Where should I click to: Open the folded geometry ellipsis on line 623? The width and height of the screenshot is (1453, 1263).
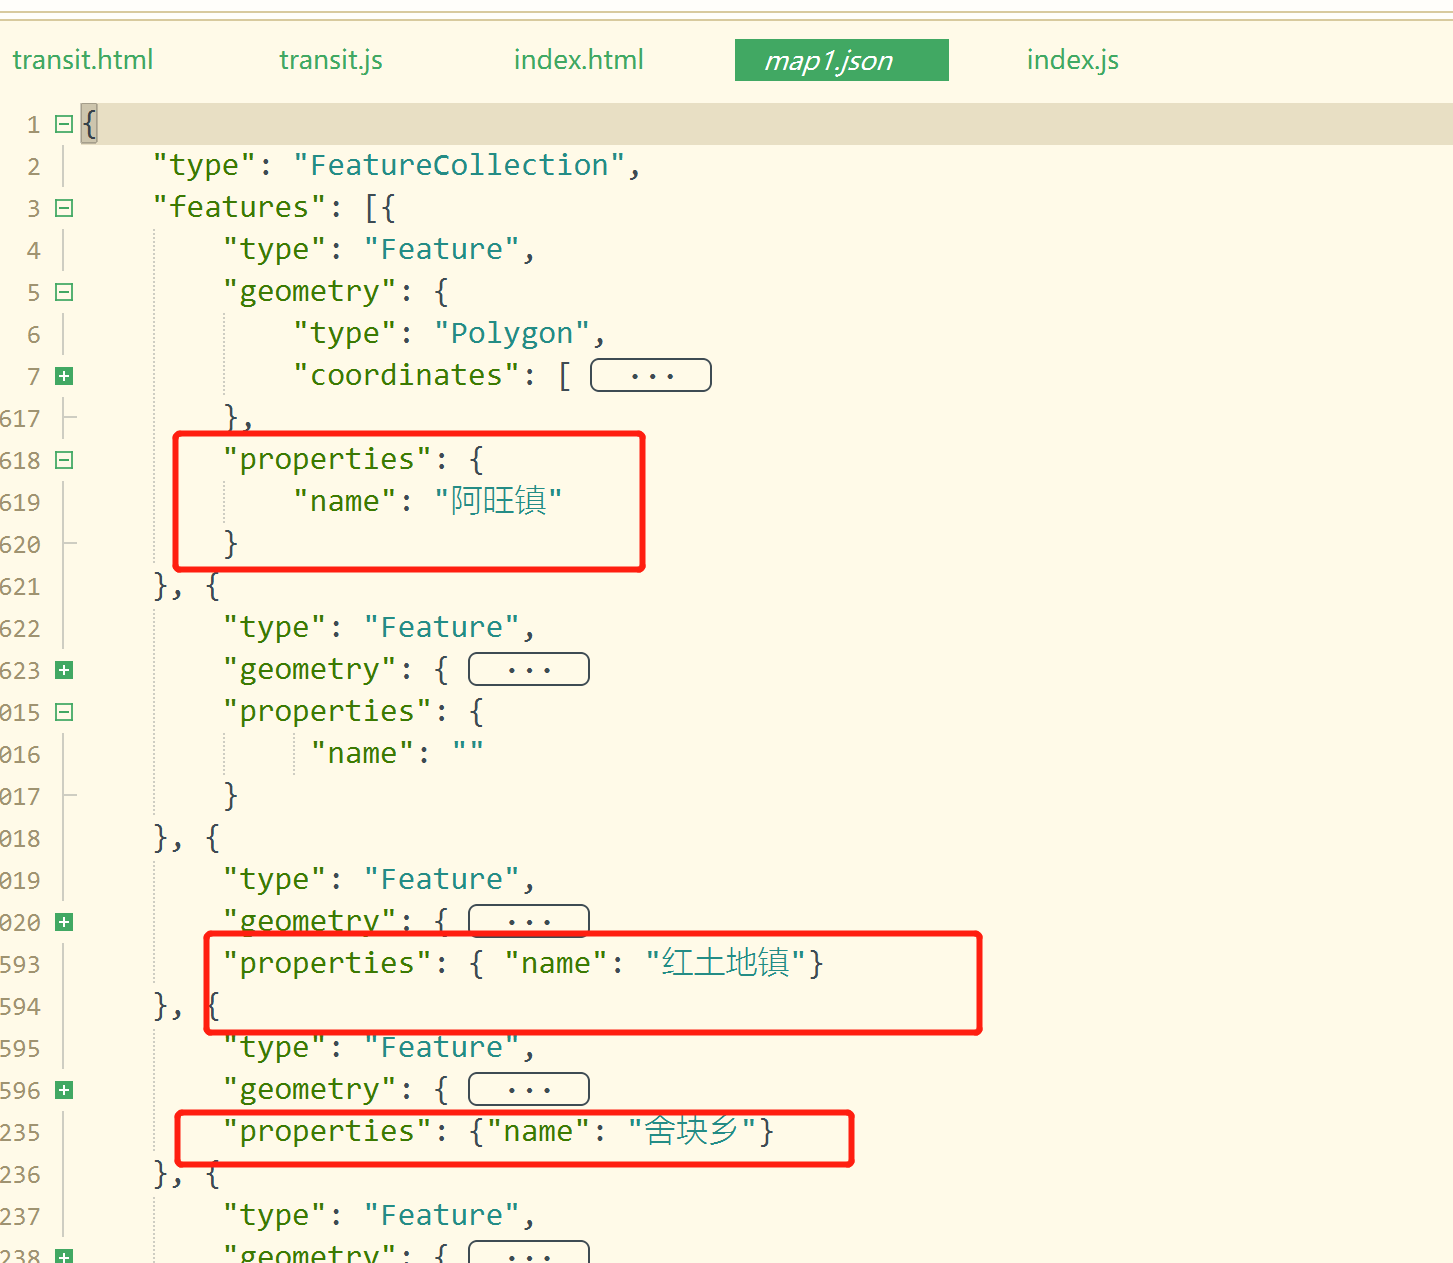529,669
